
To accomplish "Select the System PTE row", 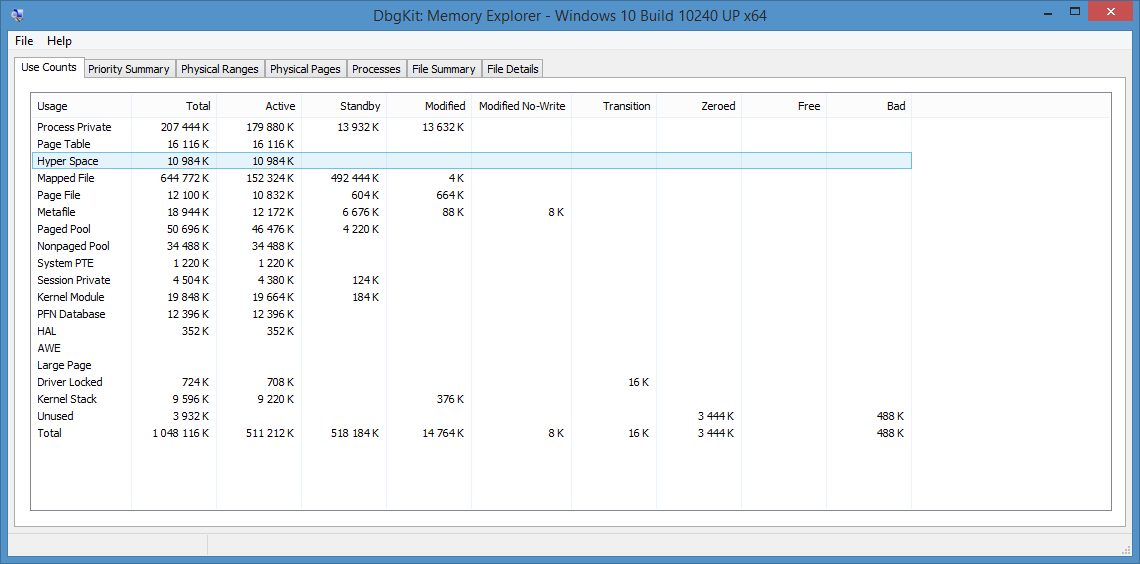I will (x=472, y=263).
